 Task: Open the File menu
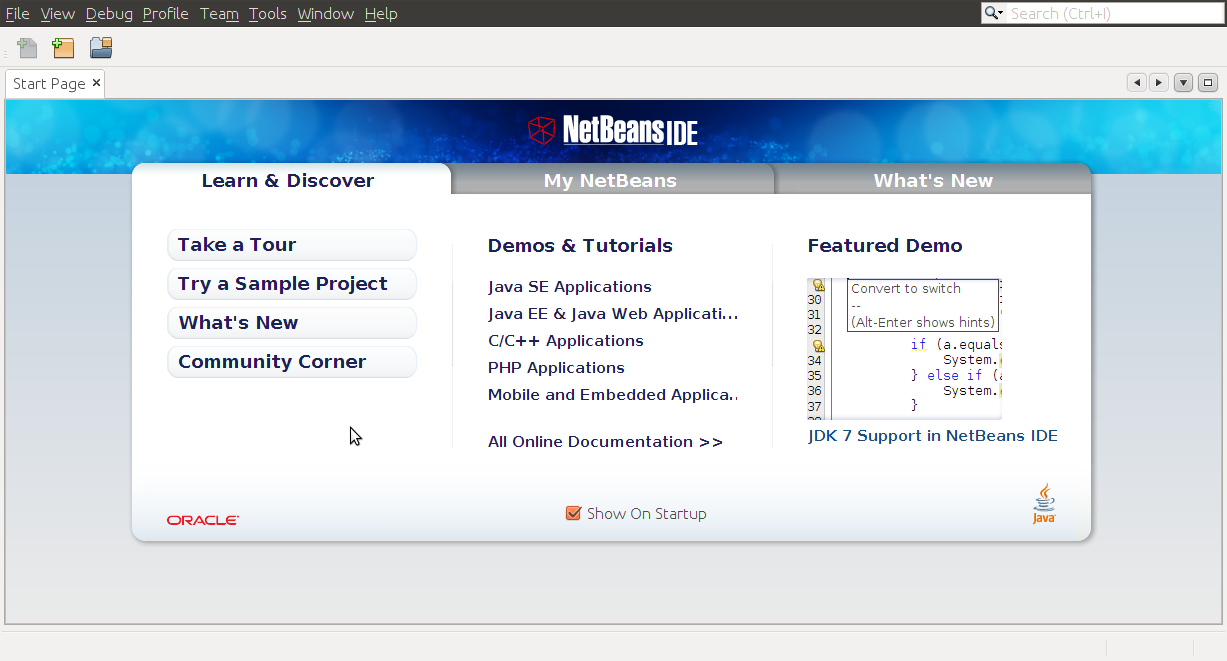[17, 13]
